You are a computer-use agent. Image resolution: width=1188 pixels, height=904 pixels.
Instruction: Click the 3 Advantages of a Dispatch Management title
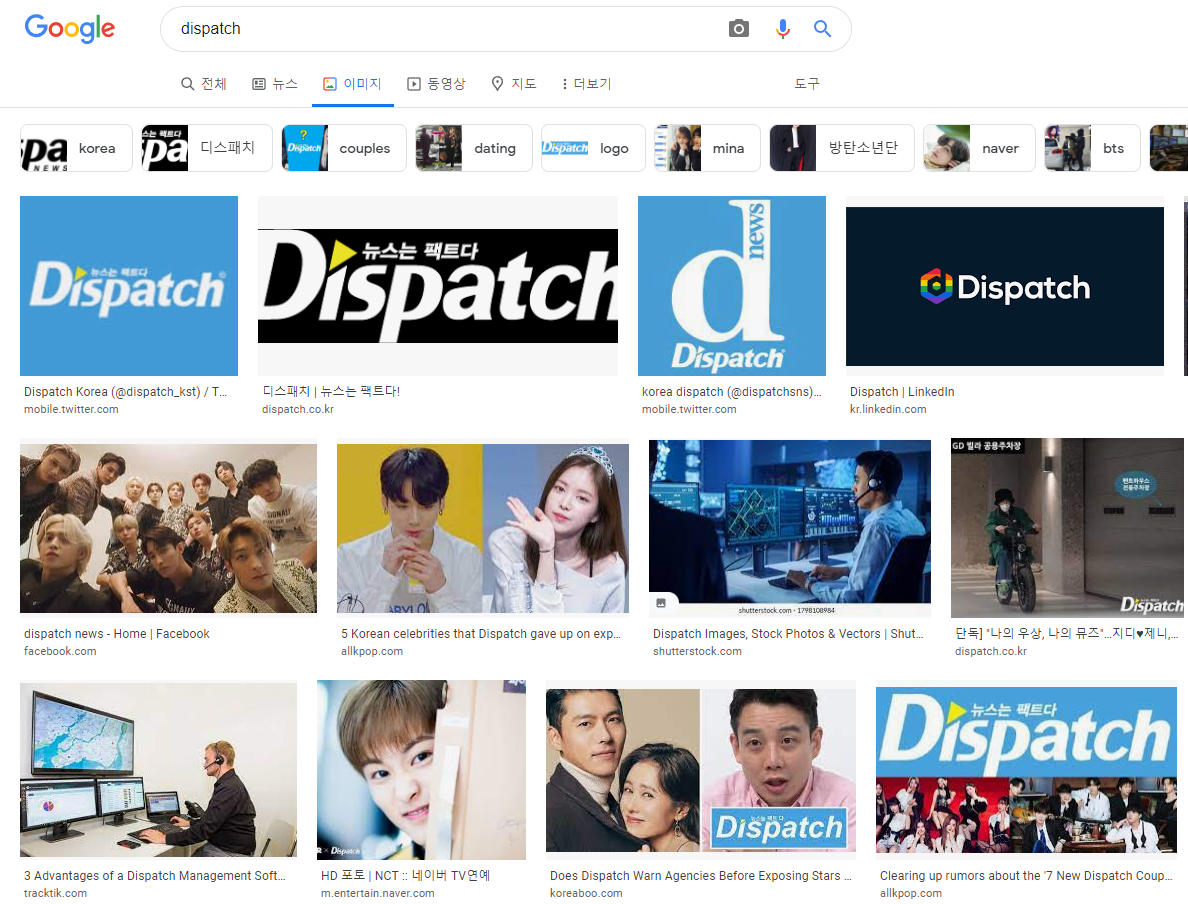[x=155, y=875]
